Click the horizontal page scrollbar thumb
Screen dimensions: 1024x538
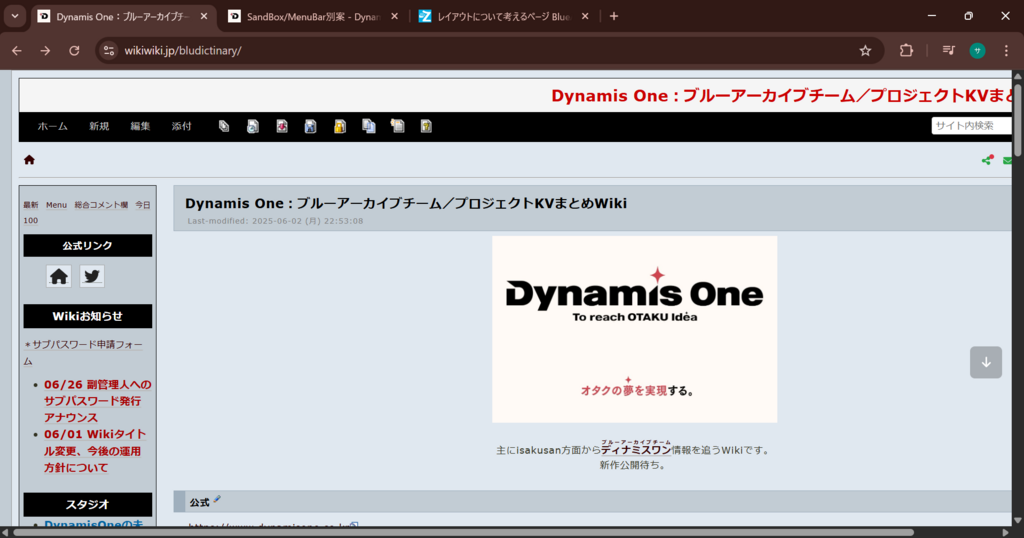click(x=462, y=533)
